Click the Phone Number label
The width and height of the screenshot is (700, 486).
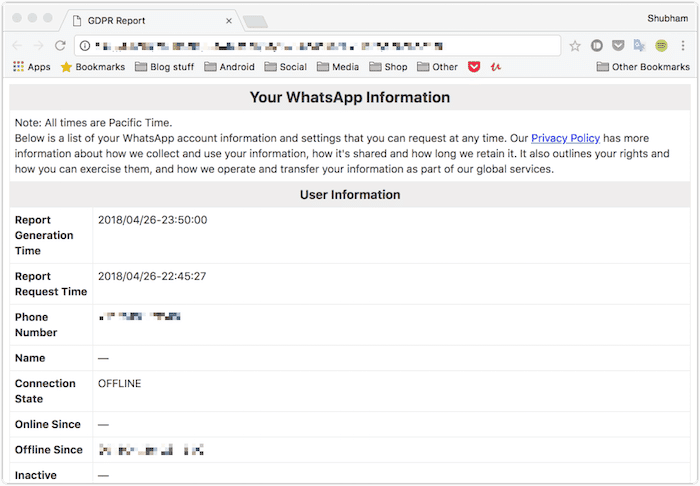pos(36,325)
